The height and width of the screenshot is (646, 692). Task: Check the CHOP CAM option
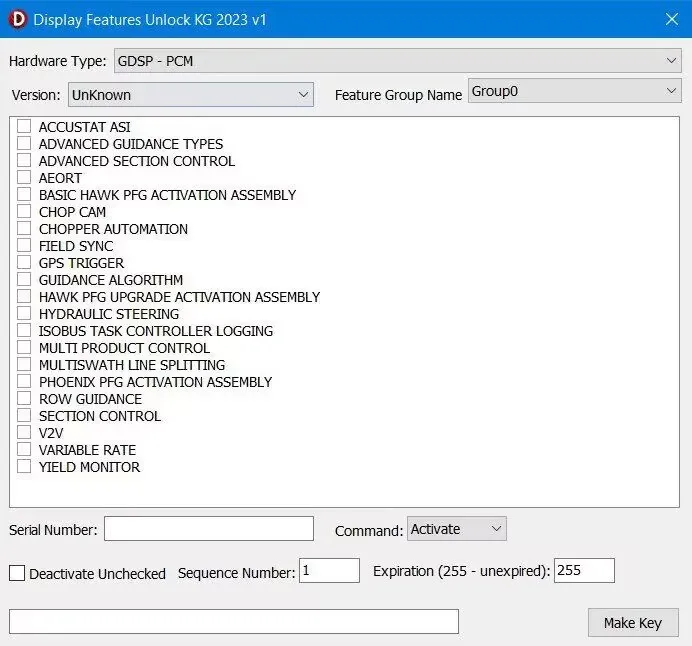pos(24,211)
